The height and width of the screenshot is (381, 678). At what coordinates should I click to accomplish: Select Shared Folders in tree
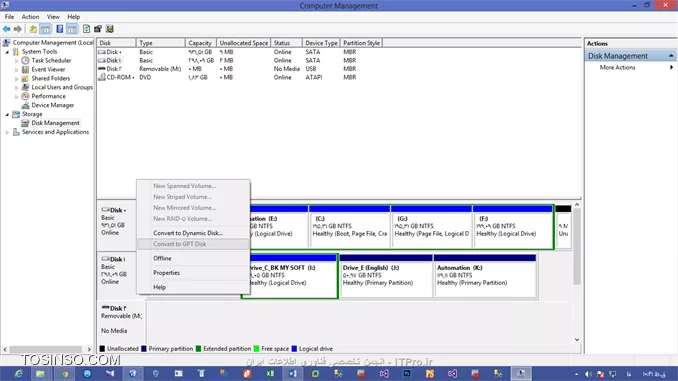(50, 78)
